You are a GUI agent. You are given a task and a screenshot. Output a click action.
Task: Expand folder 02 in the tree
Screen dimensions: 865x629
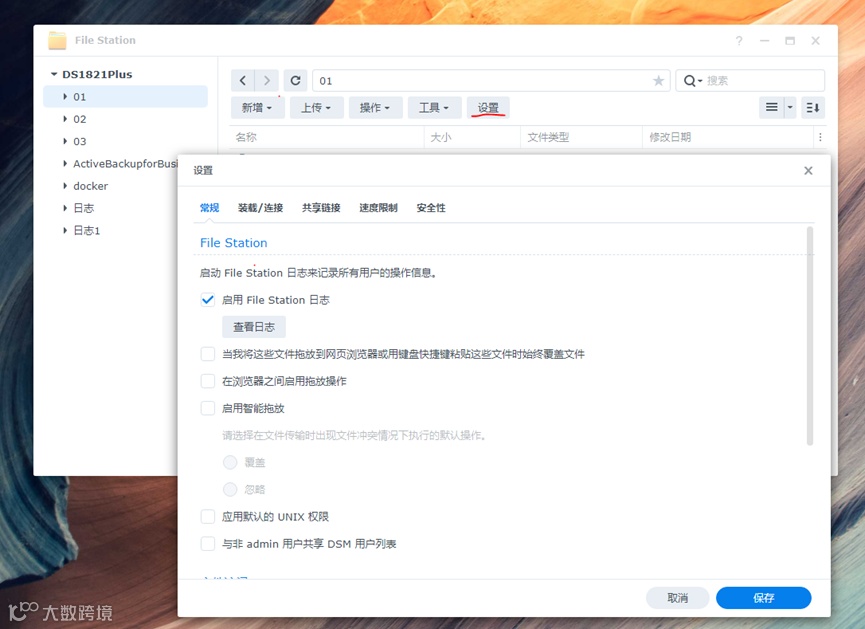(65, 119)
